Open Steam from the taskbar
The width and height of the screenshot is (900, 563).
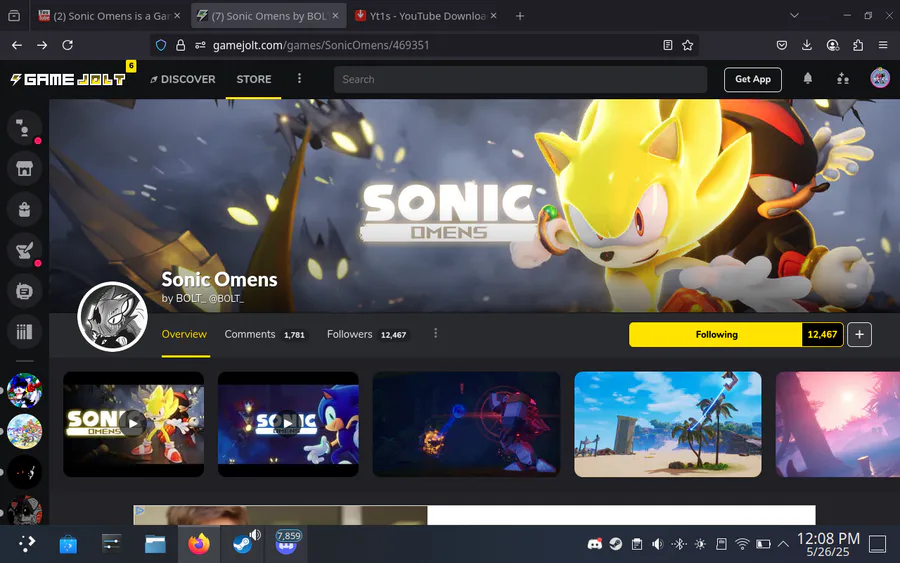pos(242,543)
